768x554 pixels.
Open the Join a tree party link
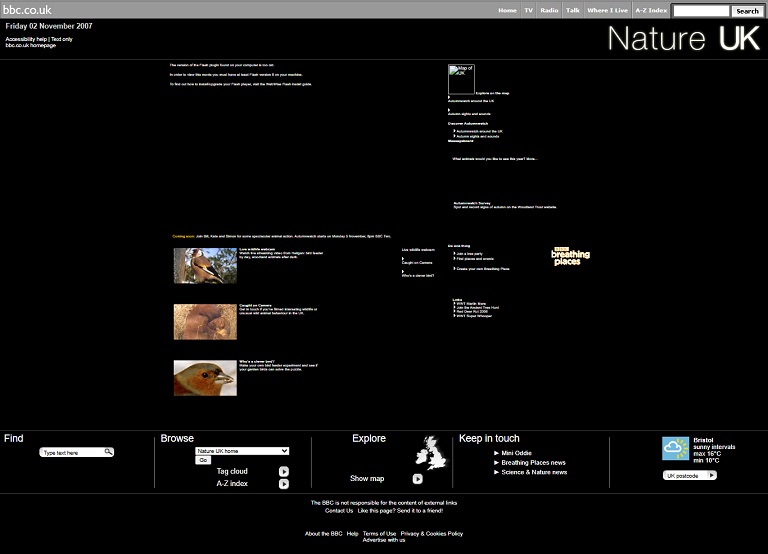[469, 254]
